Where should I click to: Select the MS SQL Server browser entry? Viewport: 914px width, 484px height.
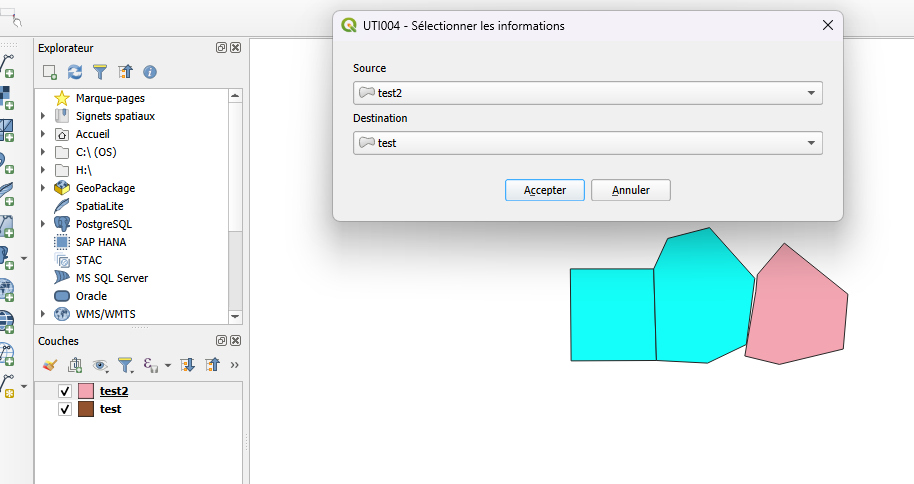coord(111,278)
